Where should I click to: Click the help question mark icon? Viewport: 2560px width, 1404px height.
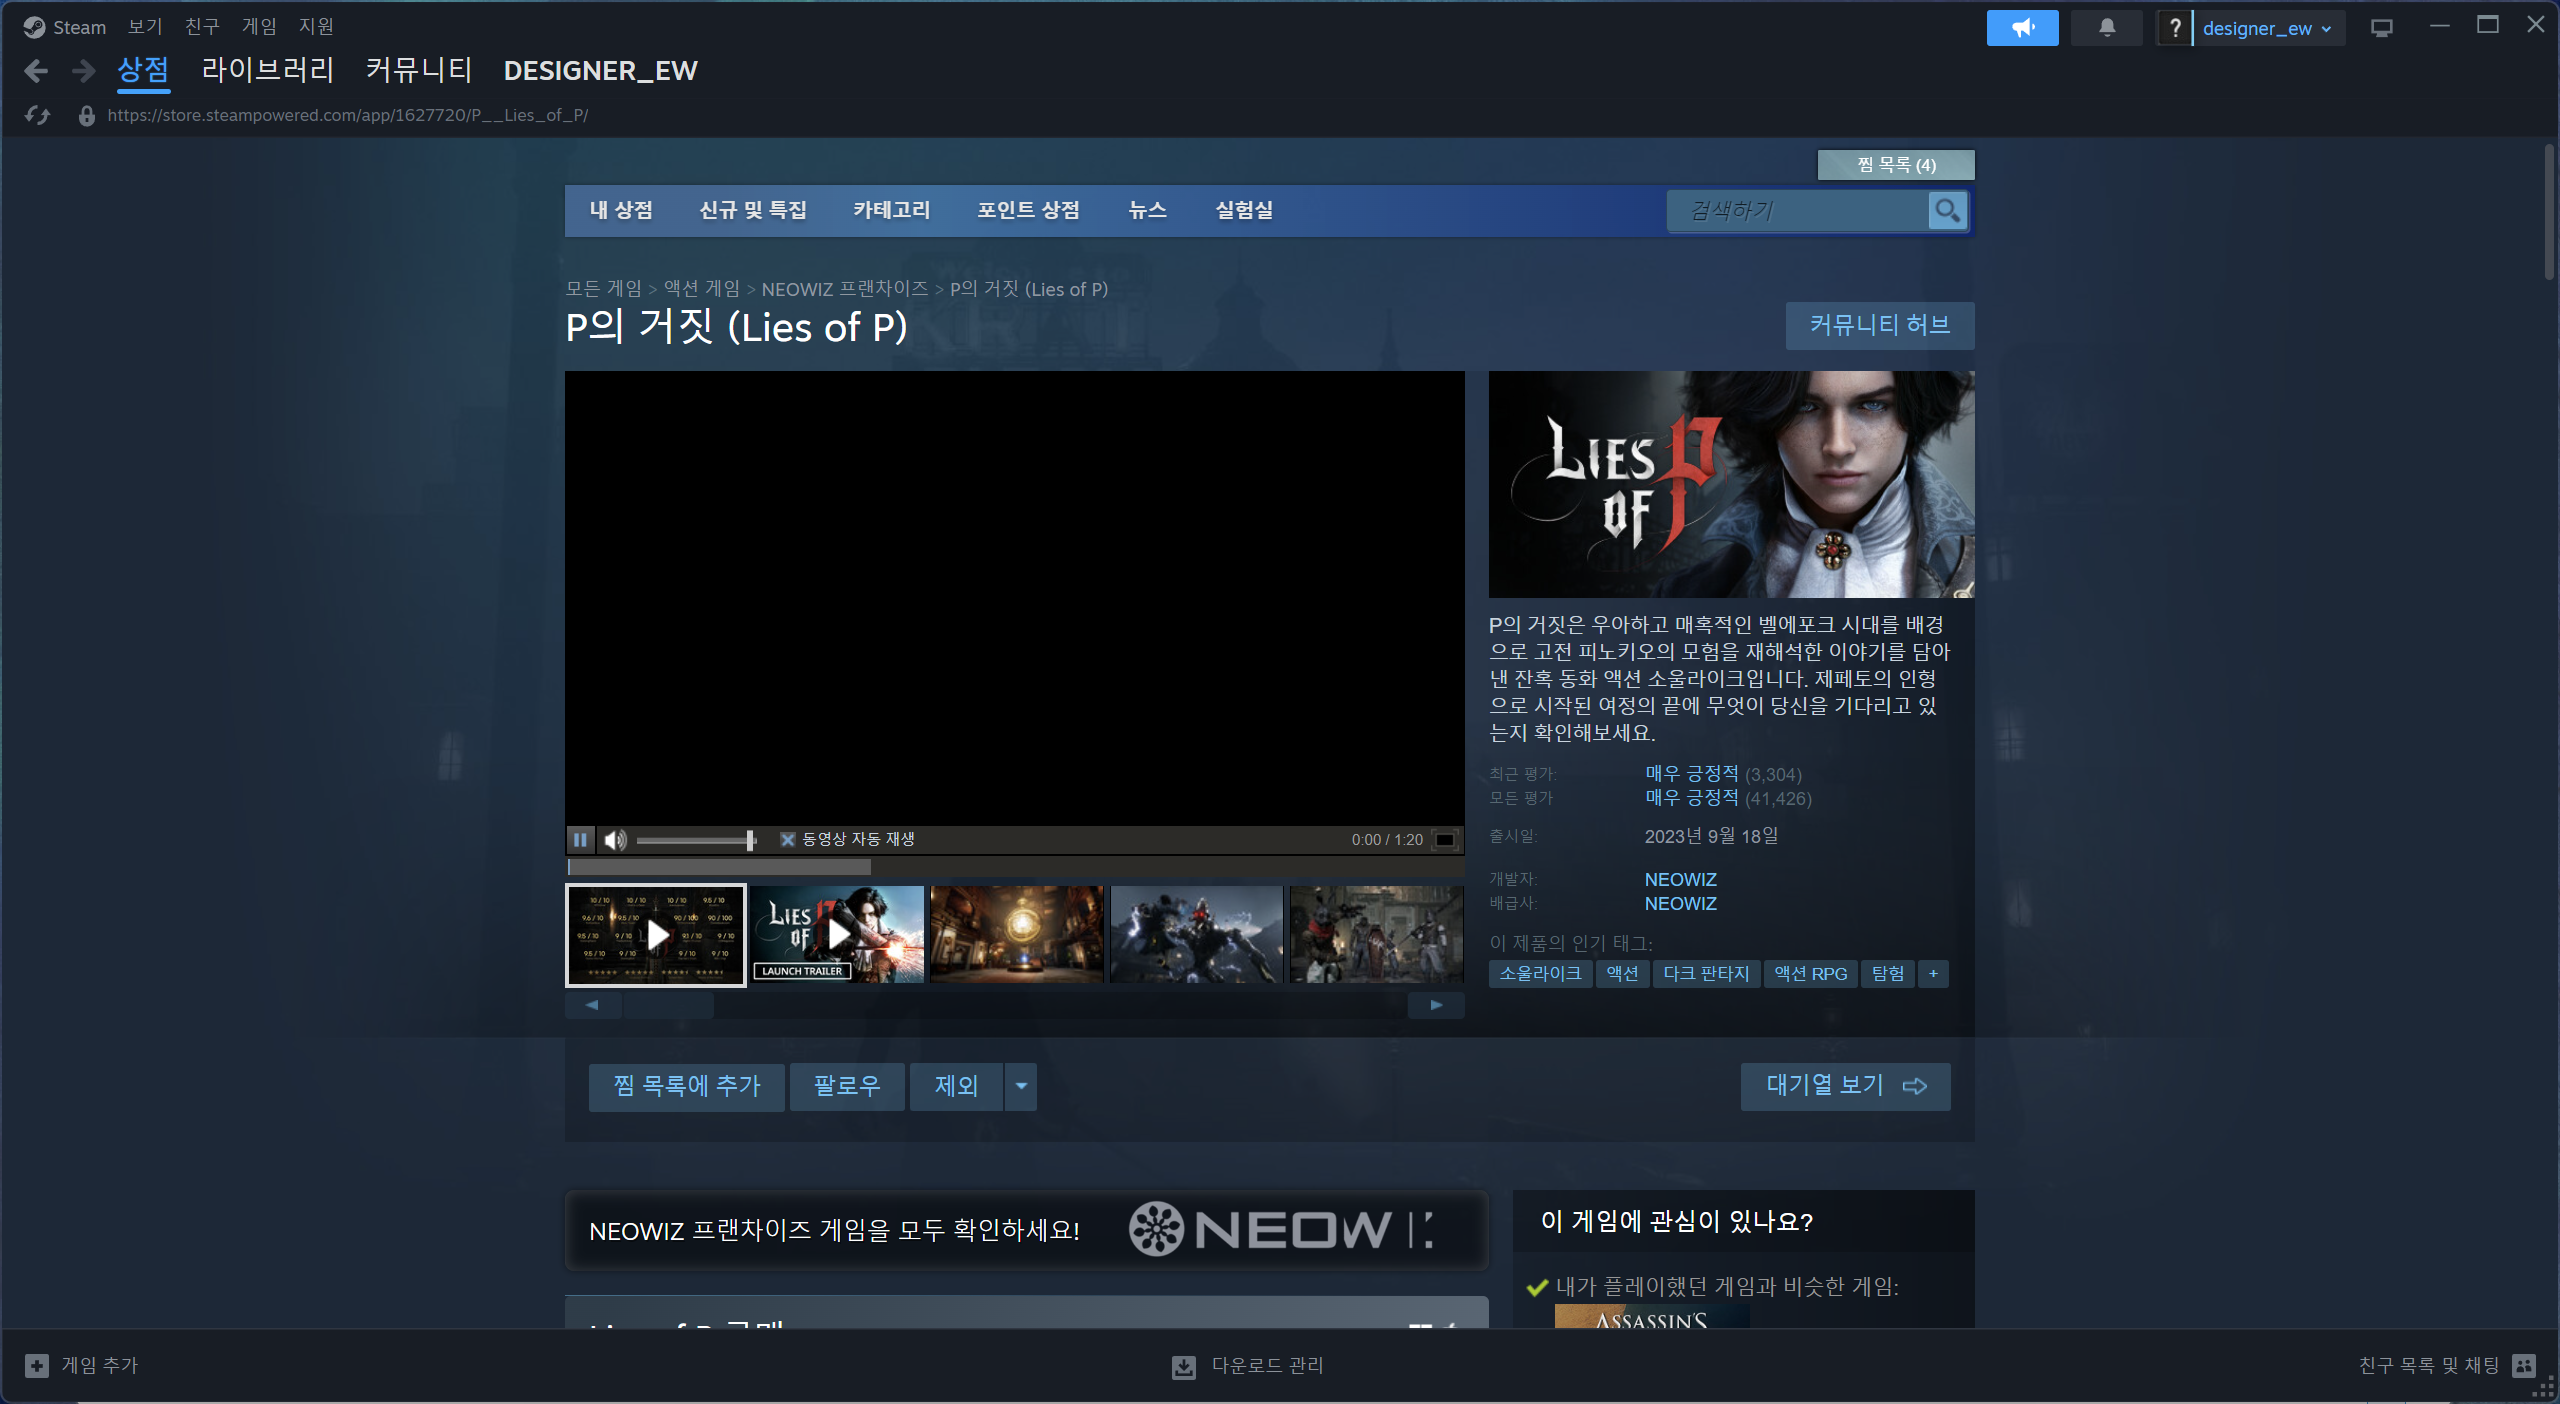click(2174, 28)
